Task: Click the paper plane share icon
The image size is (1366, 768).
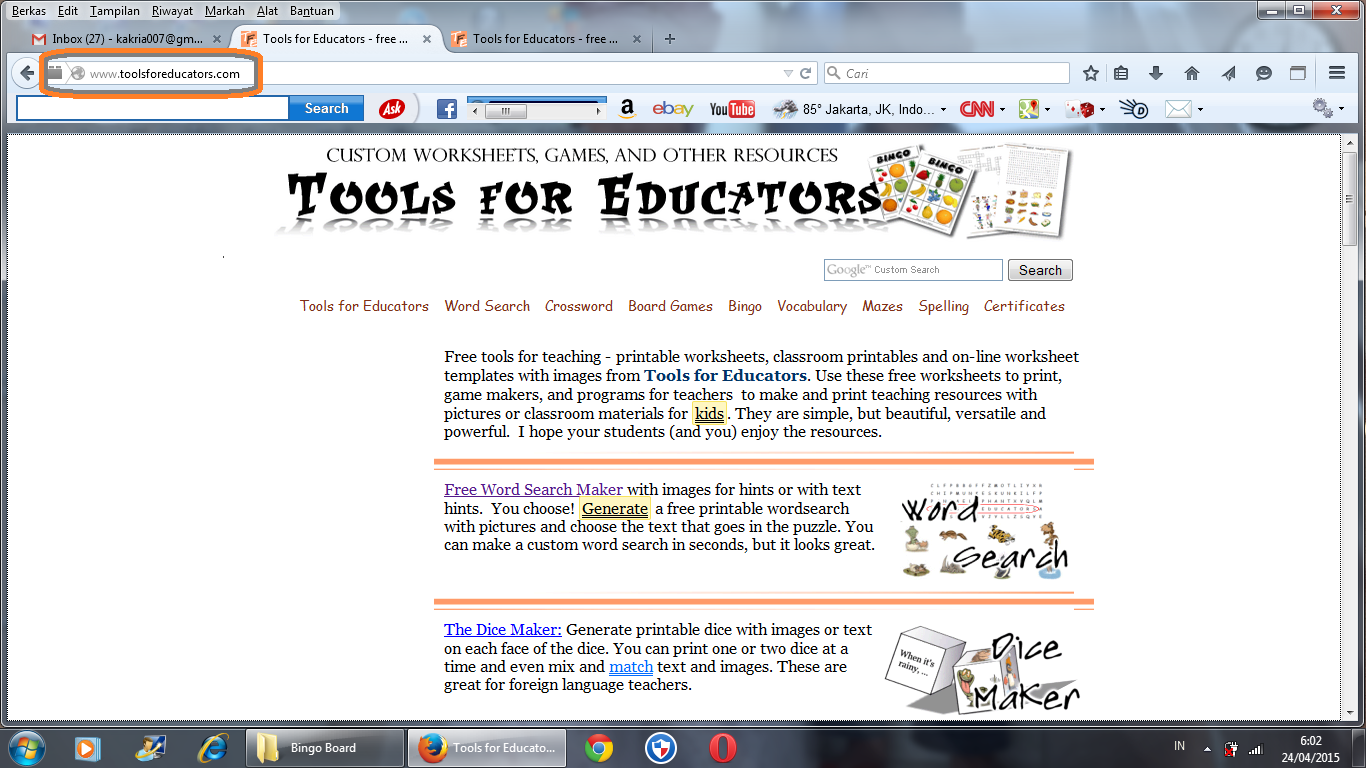Action: click(x=1228, y=73)
